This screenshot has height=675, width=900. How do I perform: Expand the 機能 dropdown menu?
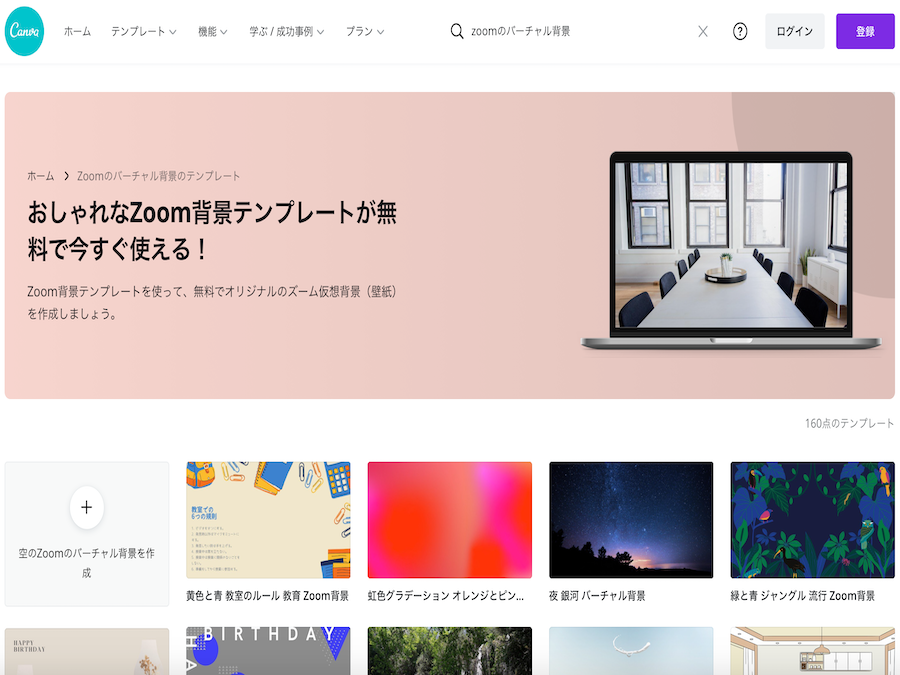[213, 31]
